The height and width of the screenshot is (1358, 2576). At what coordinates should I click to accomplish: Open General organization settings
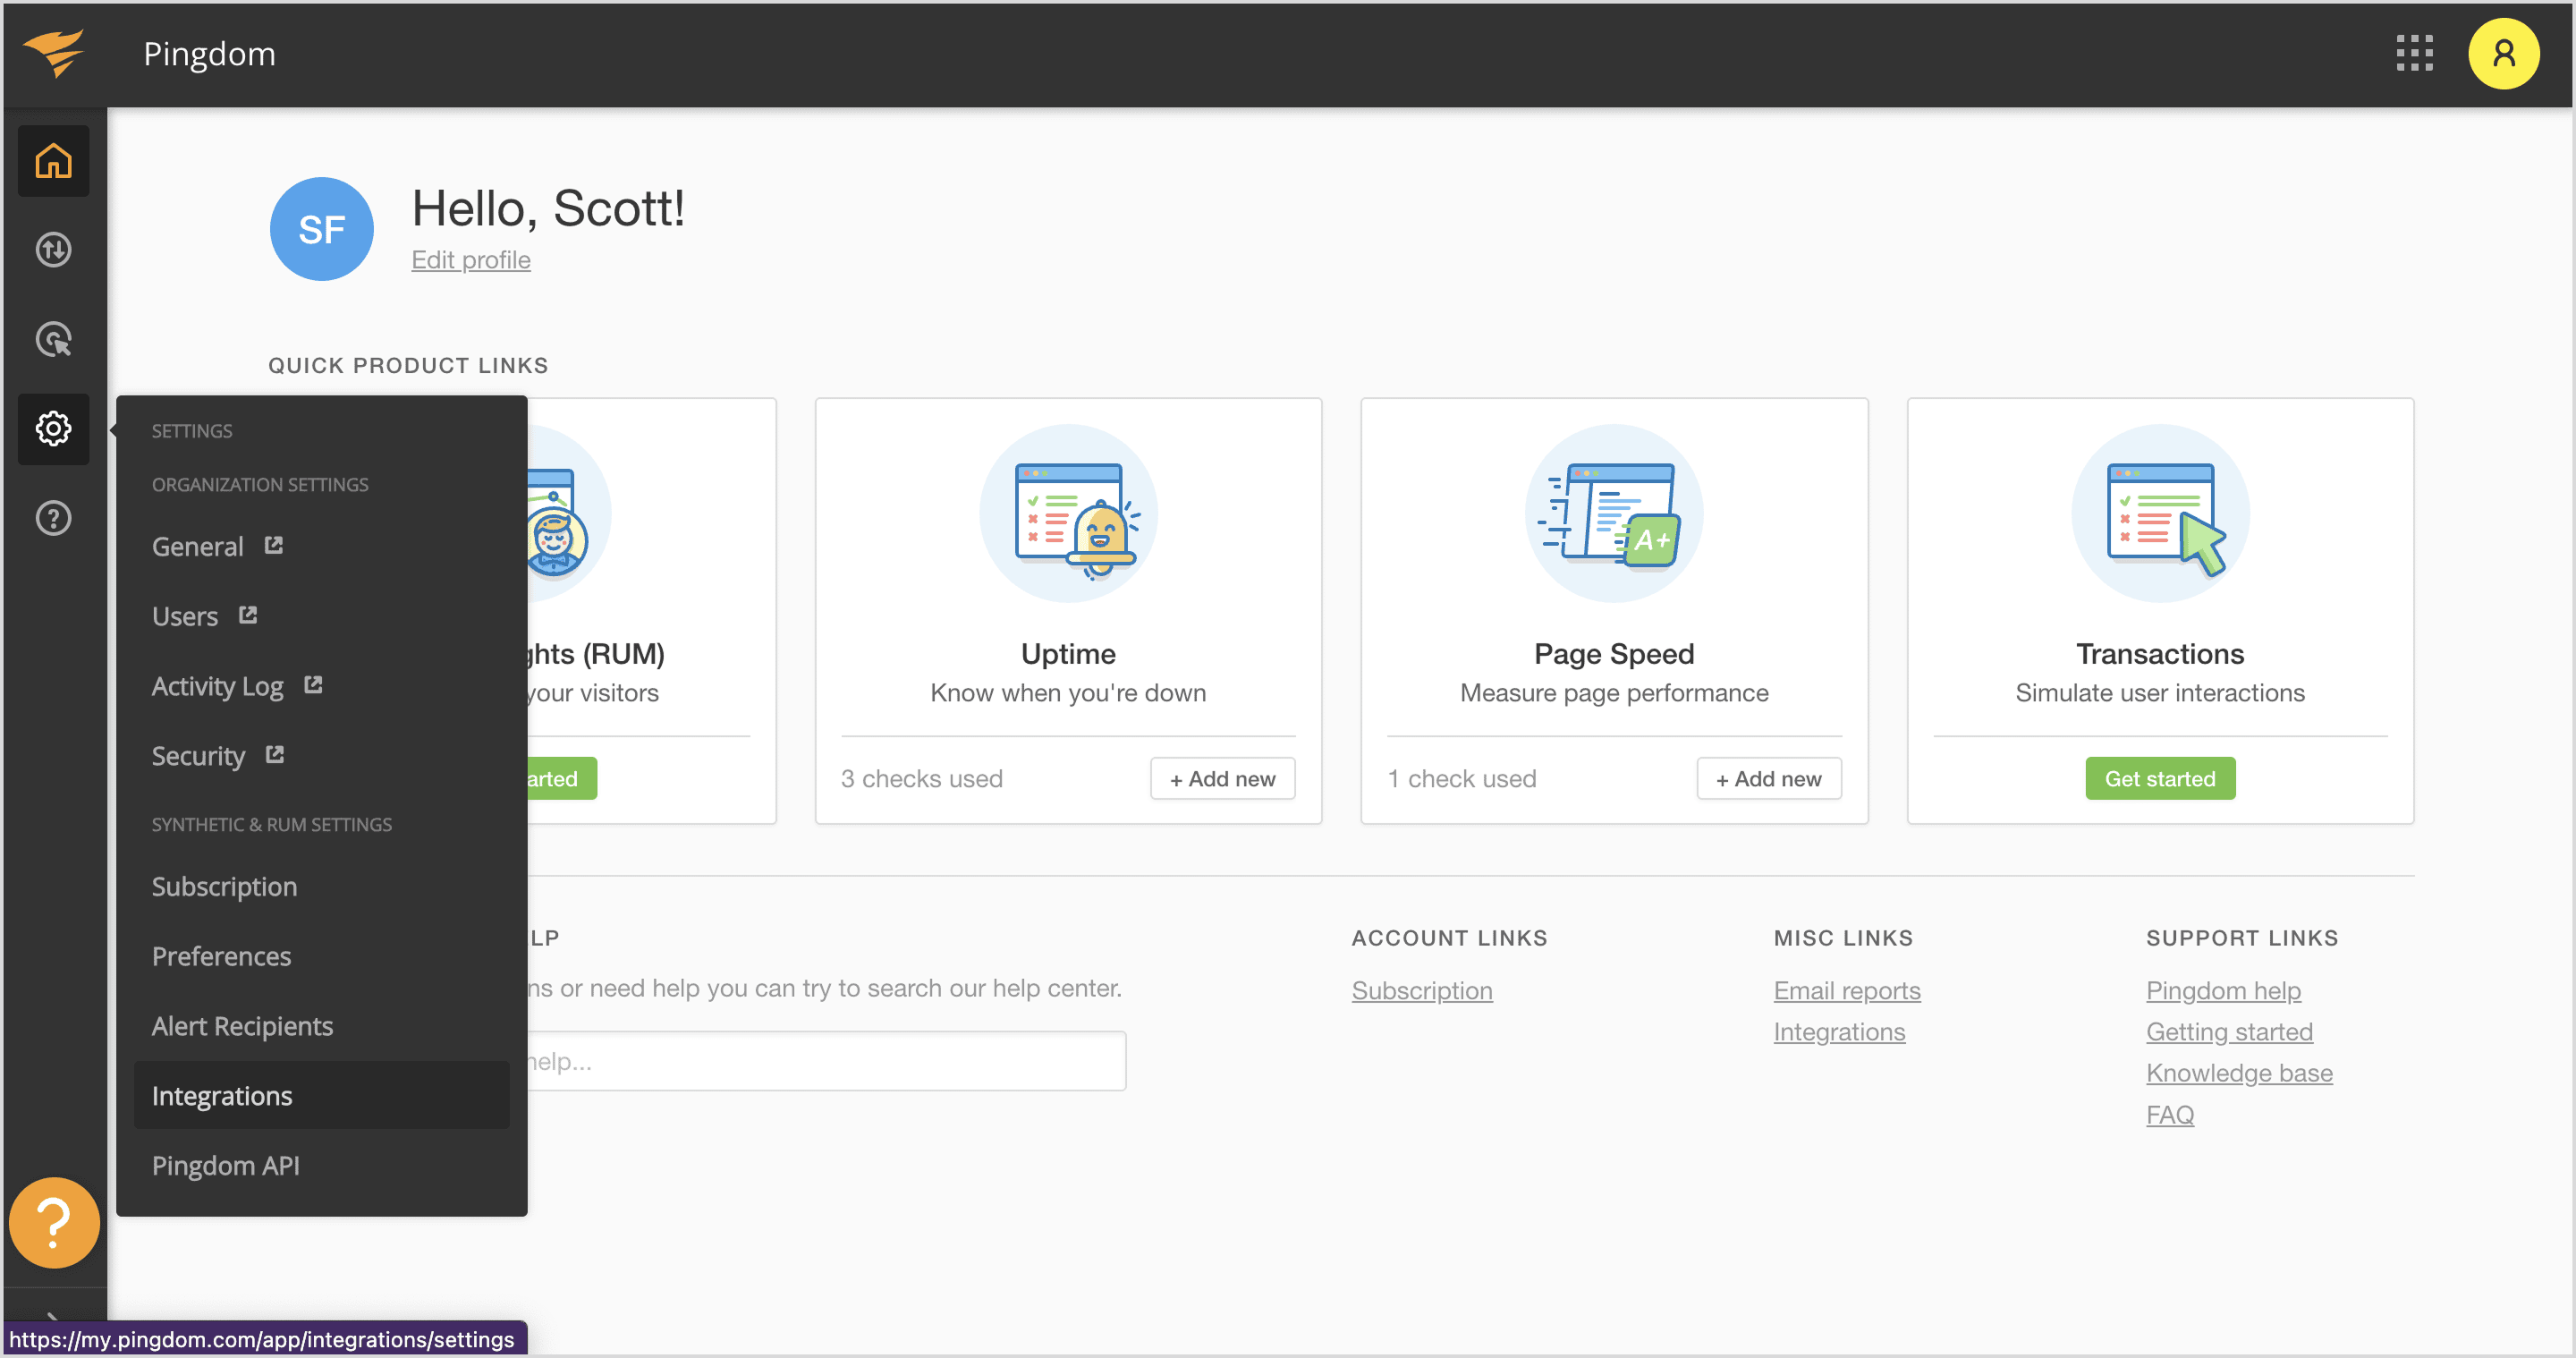pyautogui.click(x=197, y=546)
